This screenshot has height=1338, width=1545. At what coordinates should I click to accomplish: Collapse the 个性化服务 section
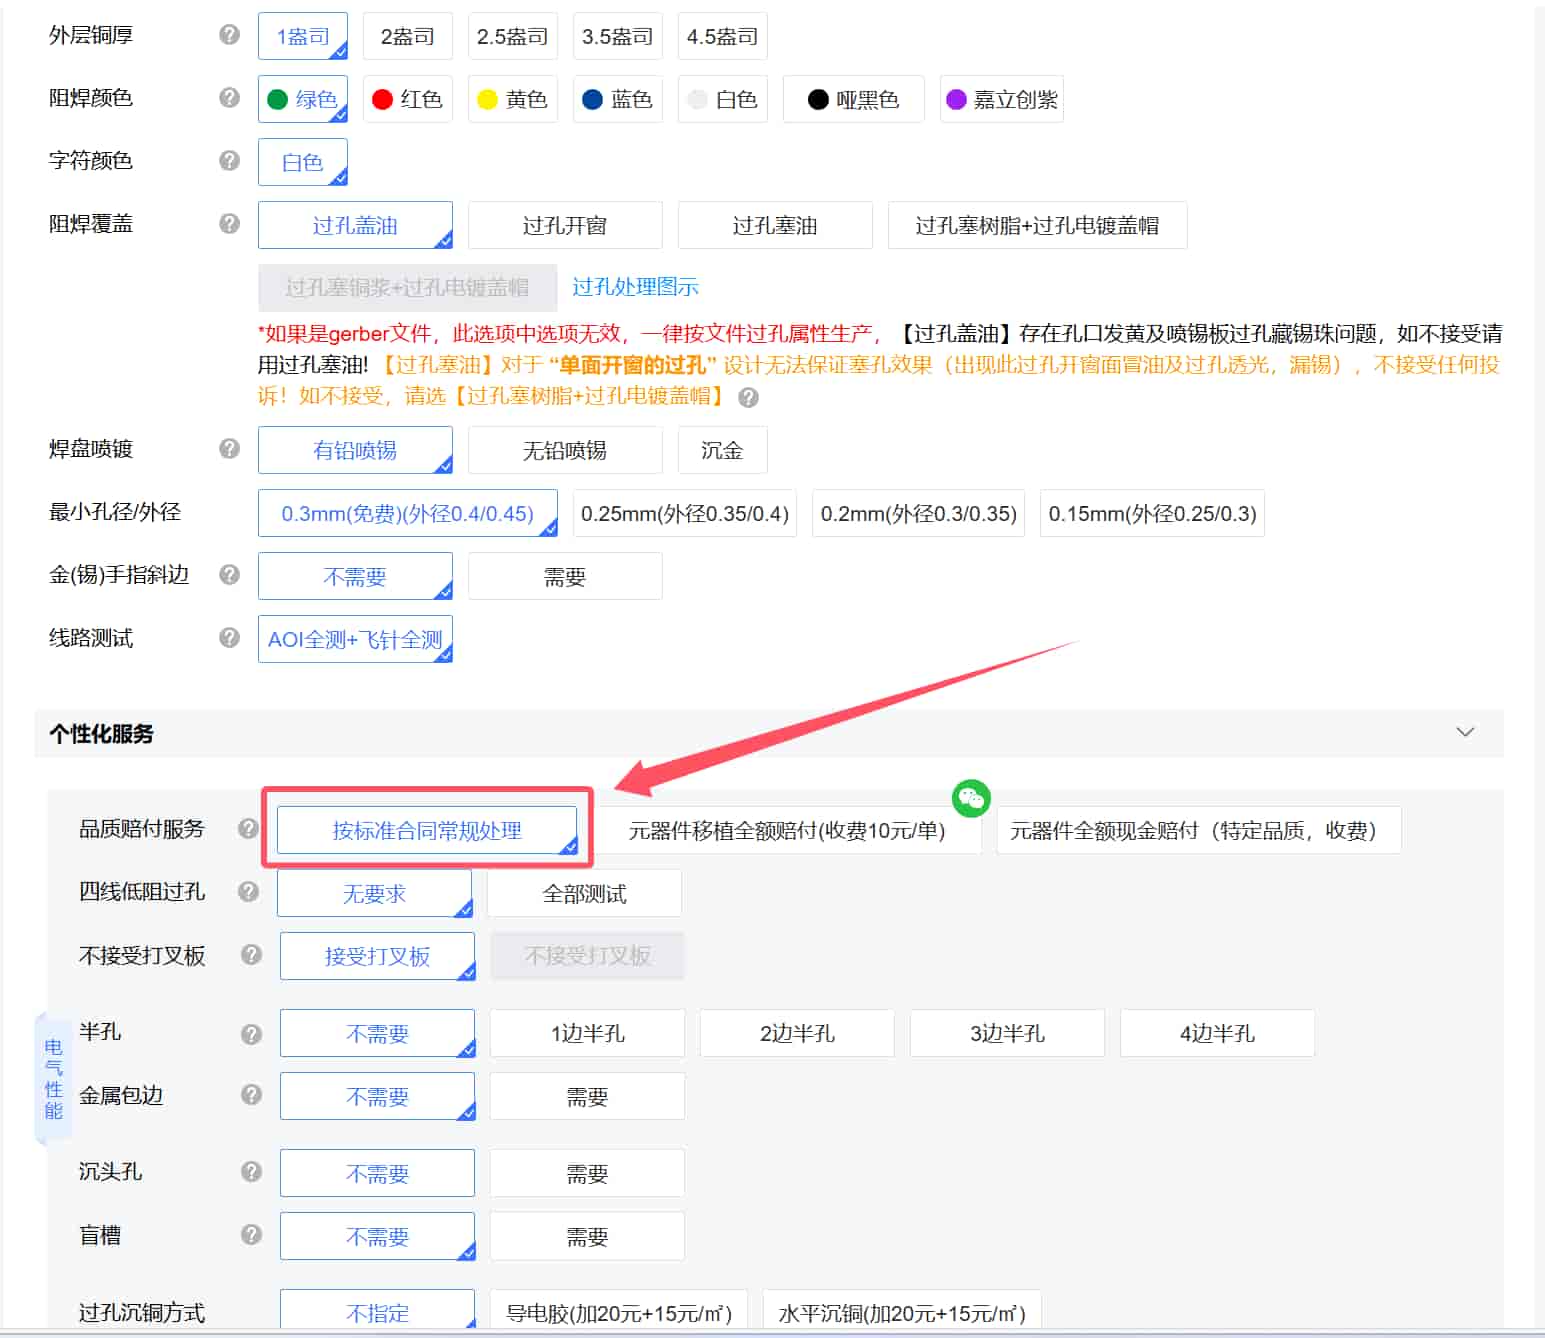(x=1465, y=732)
